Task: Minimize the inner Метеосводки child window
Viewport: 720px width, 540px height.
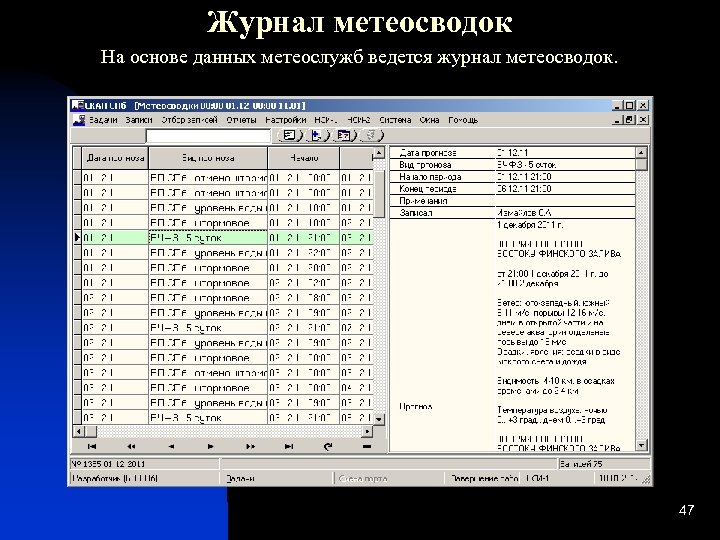Action: click(618, 120)
